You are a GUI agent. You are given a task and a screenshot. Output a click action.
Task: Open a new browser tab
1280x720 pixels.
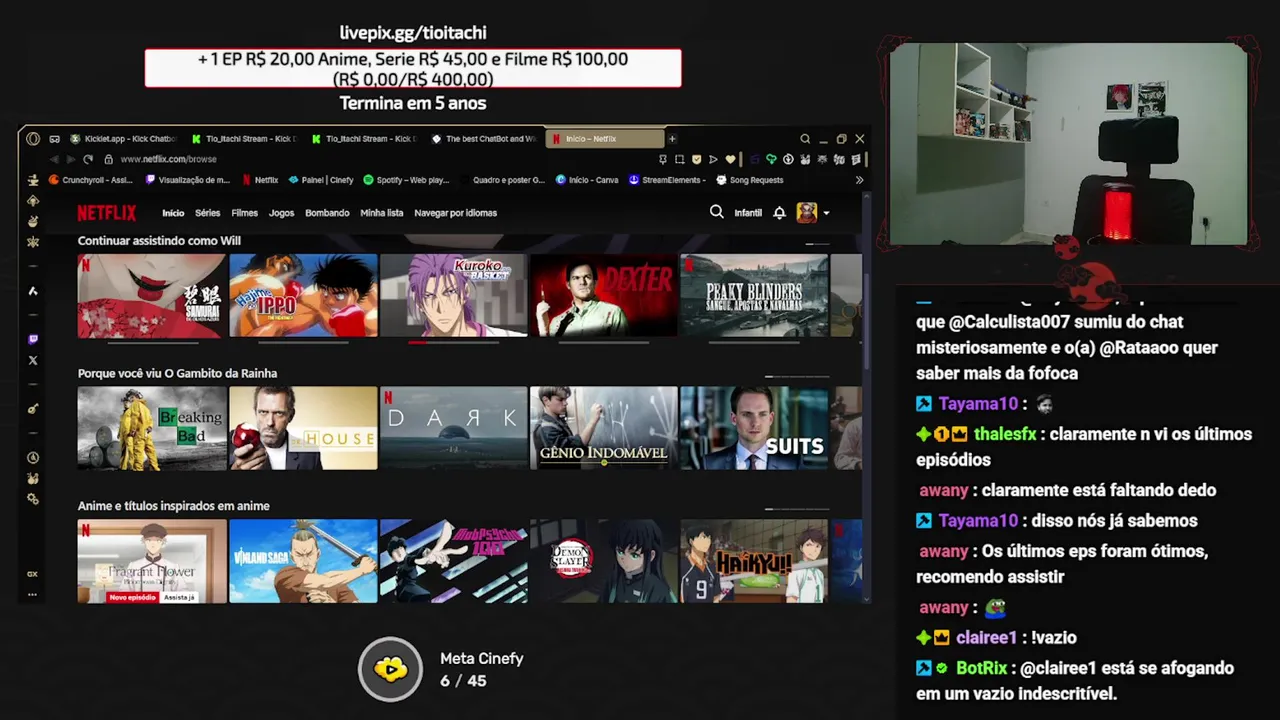pyautogui.click(x=673, y=139)
